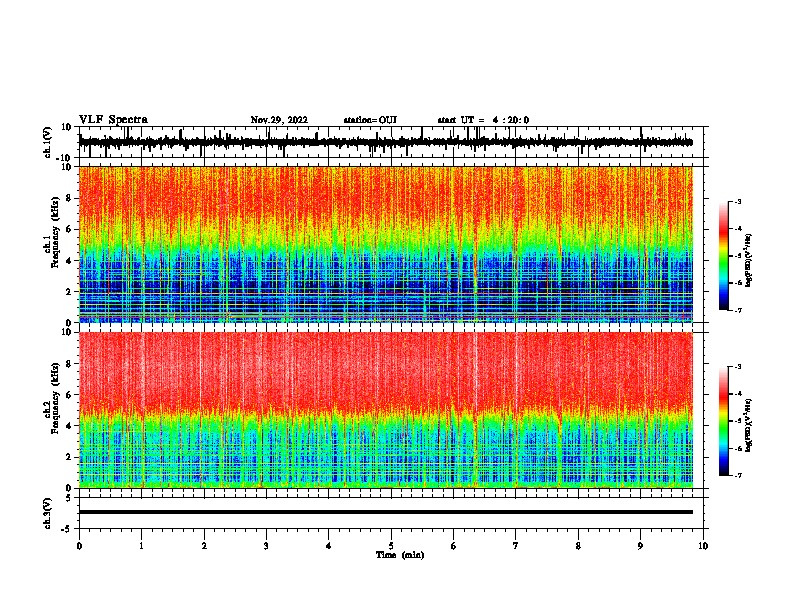Click the "station=OUI" header text
Image resolution: width=792 pixels, height=612 pixels.
pos(370,120)
